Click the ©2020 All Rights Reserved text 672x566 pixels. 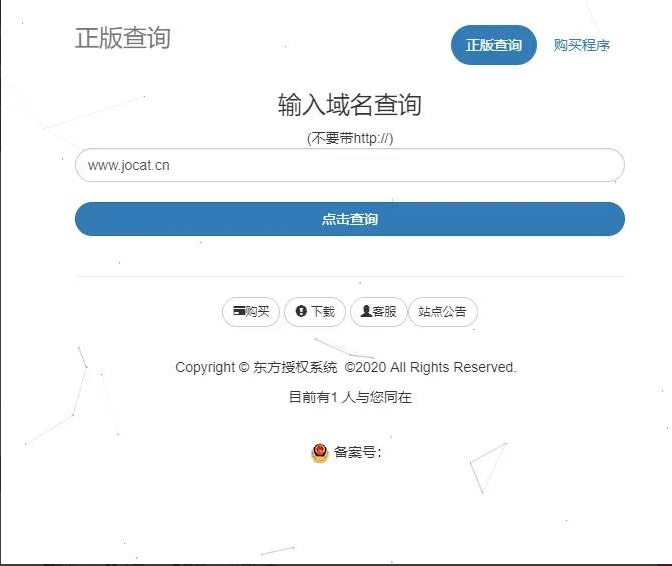(431, 367)
